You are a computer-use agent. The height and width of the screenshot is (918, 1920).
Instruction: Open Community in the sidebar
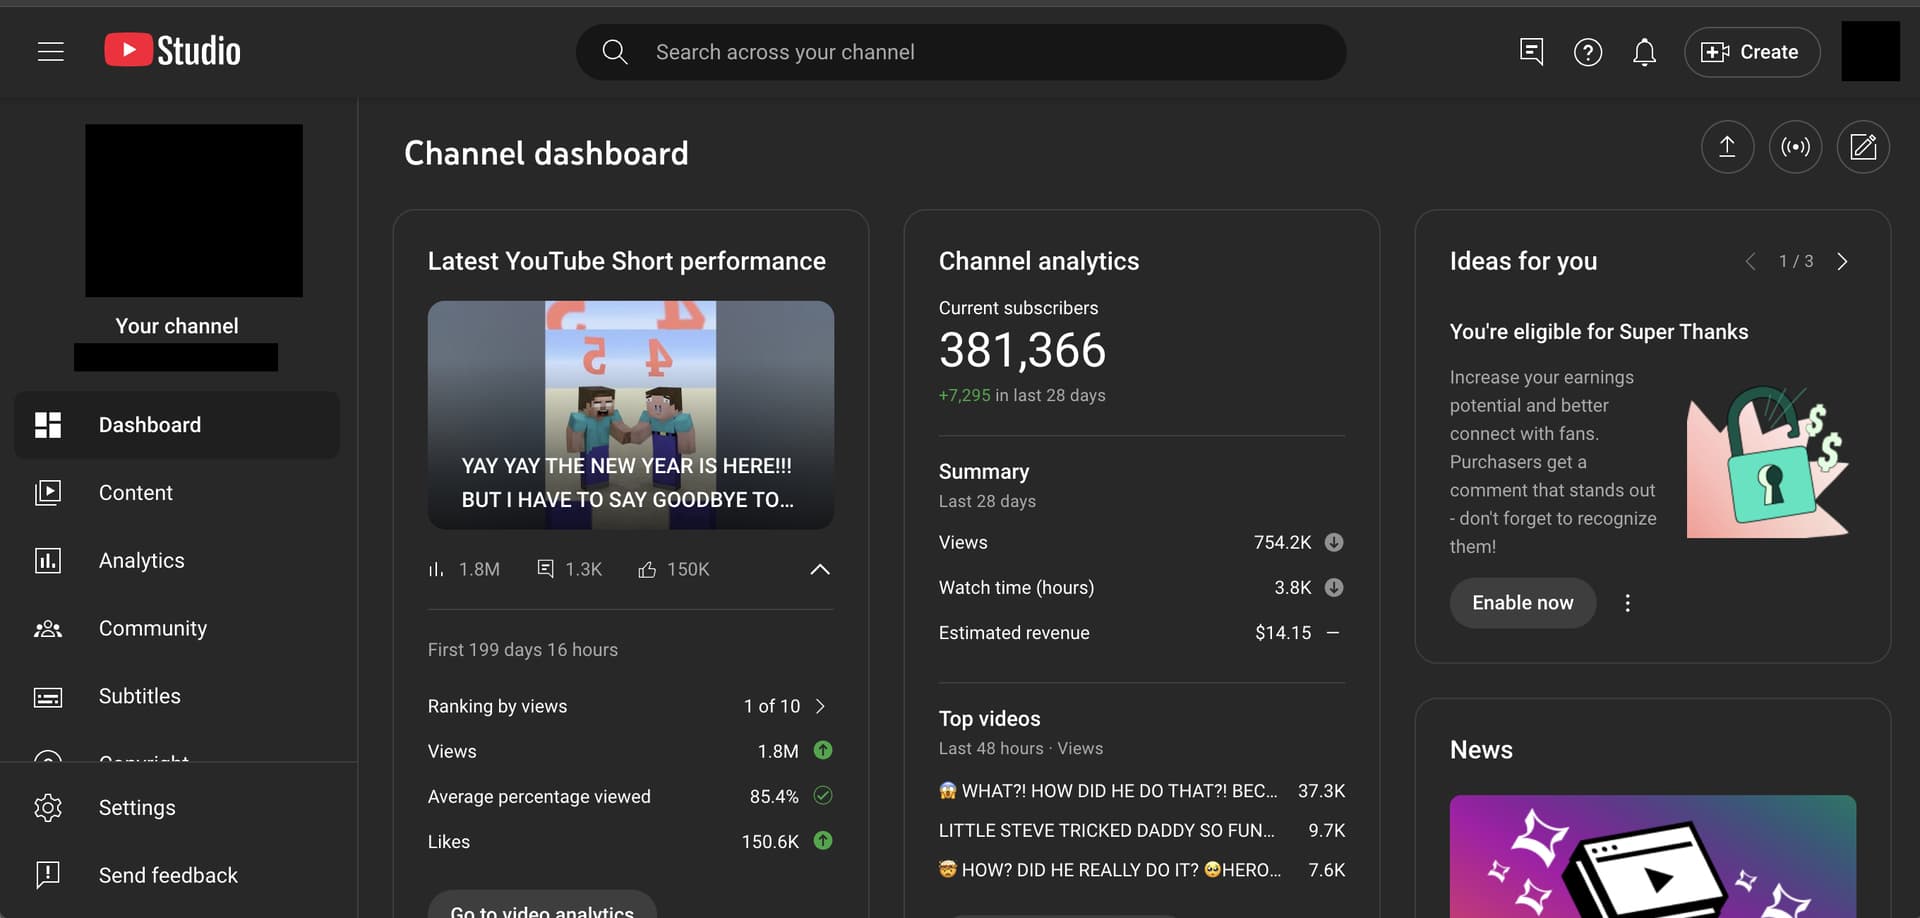(x=177, y=629)
